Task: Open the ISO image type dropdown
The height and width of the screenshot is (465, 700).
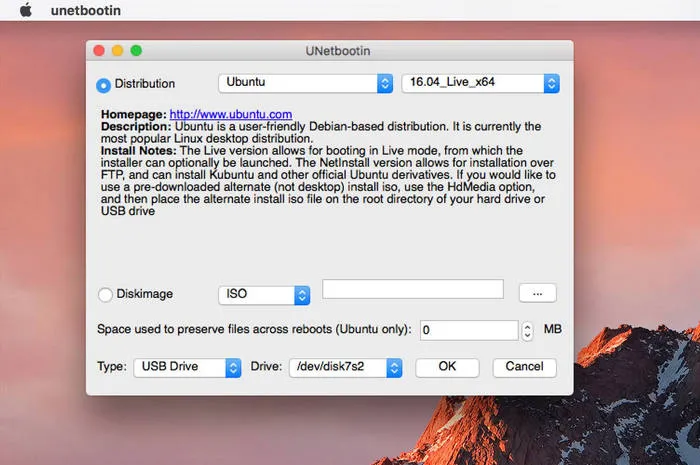Action: click(264, 294)
